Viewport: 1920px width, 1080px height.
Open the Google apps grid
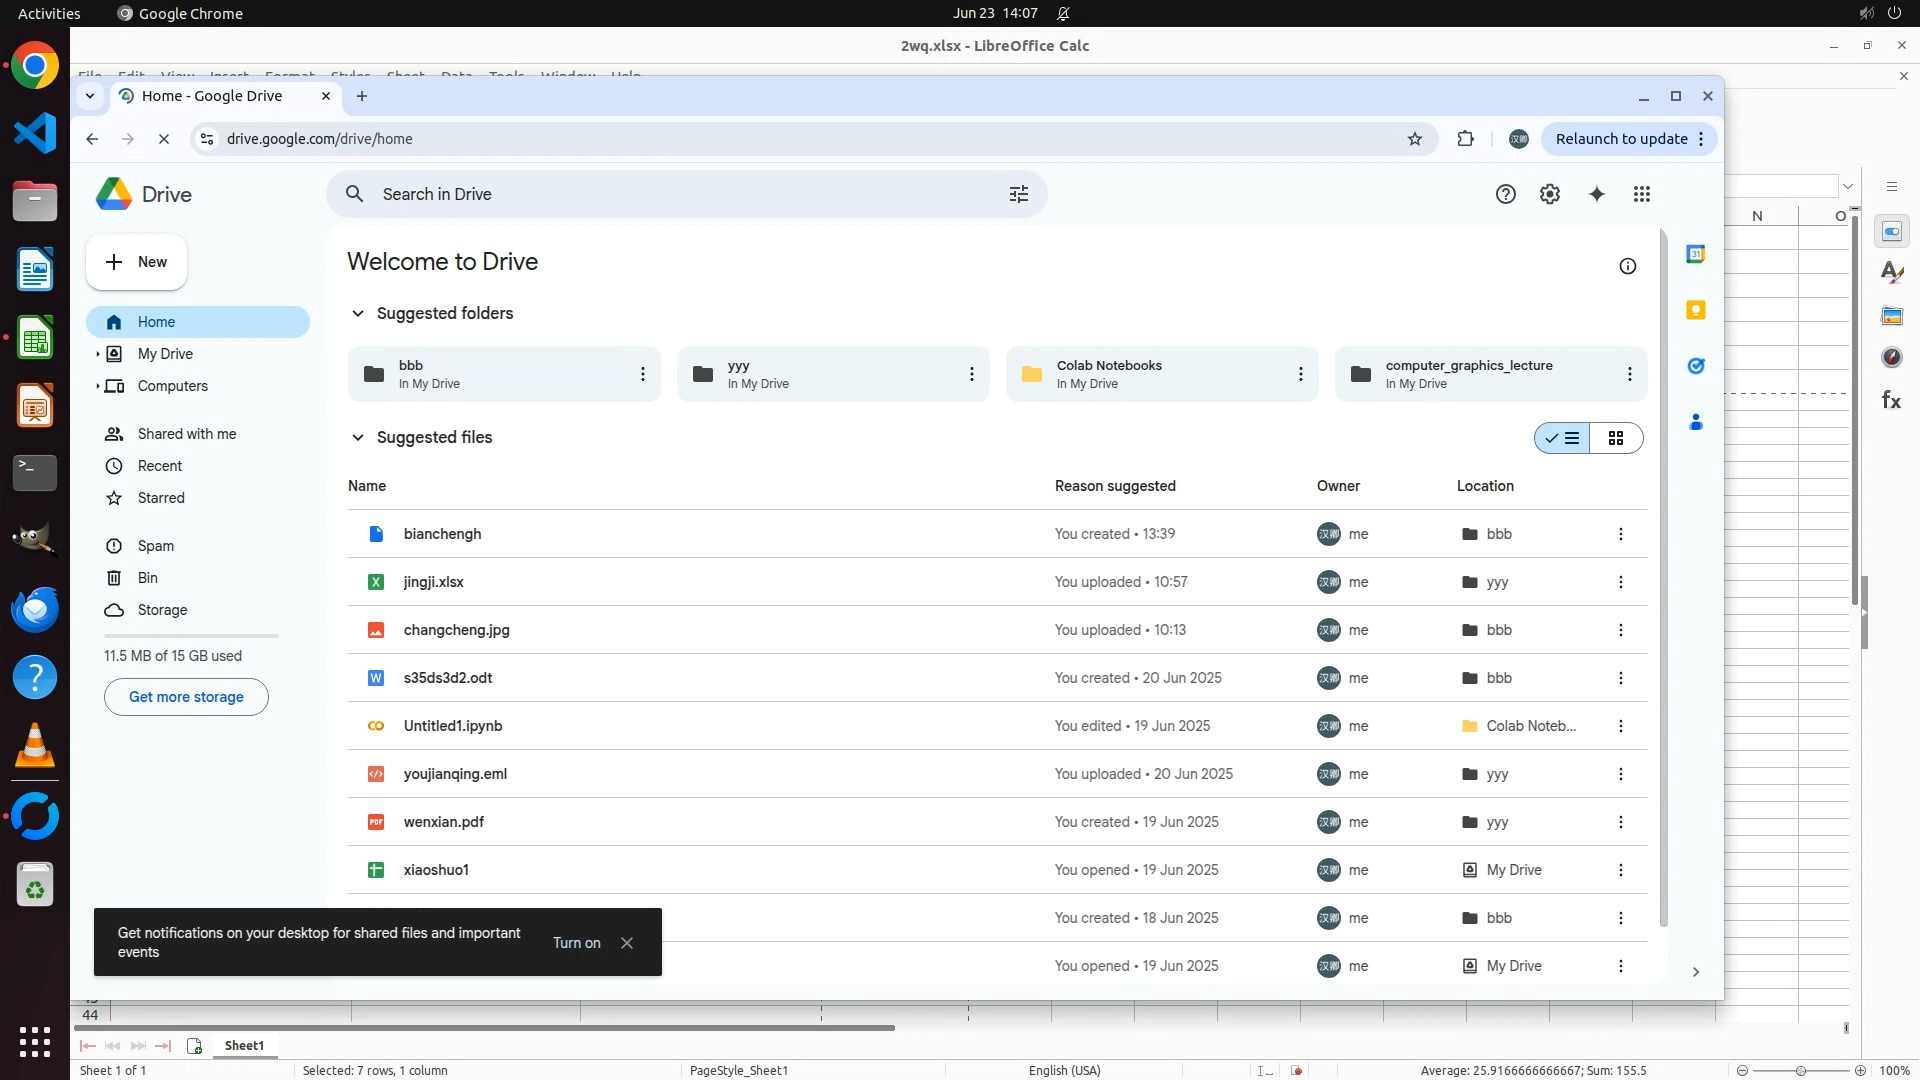tap(1641, 194)
